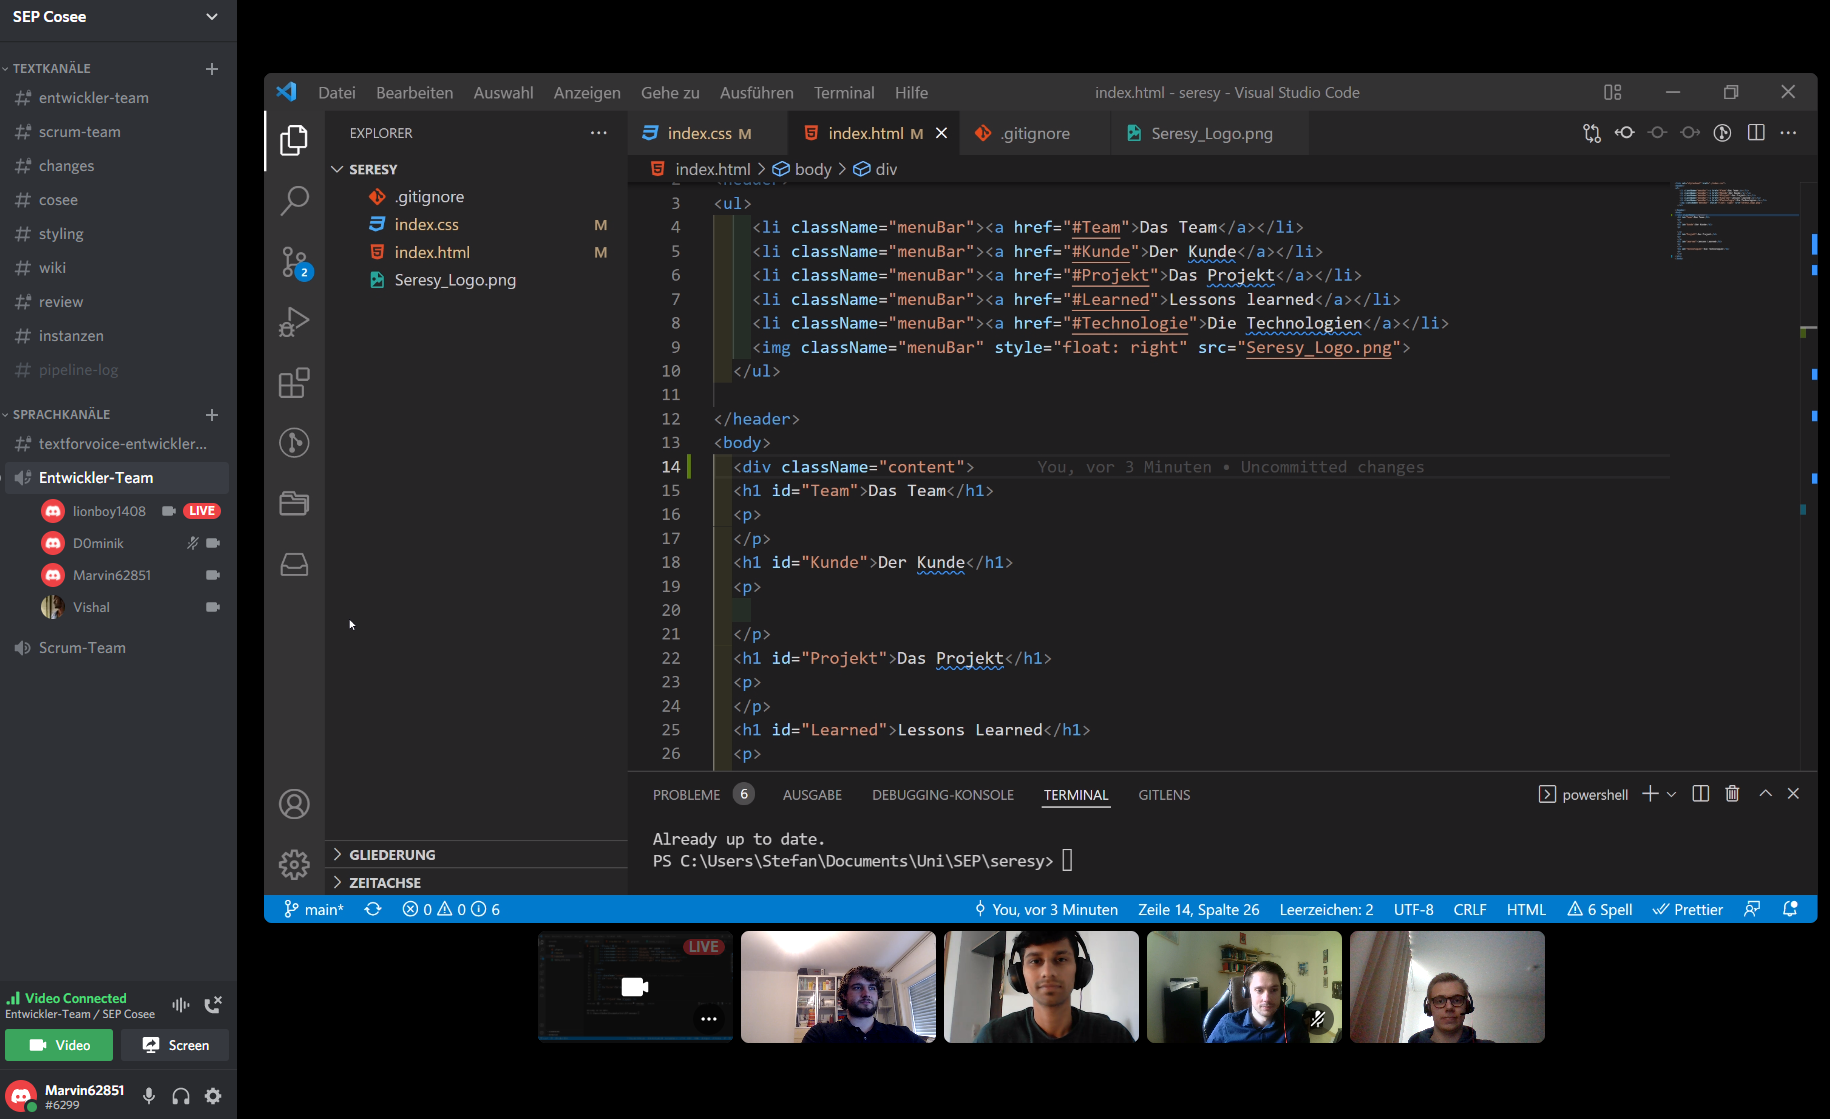Viewport: 1830px width, 1119px height.
Task: Open the Extensions view icon
Action: pyautogui.click(x=294, y=383)
